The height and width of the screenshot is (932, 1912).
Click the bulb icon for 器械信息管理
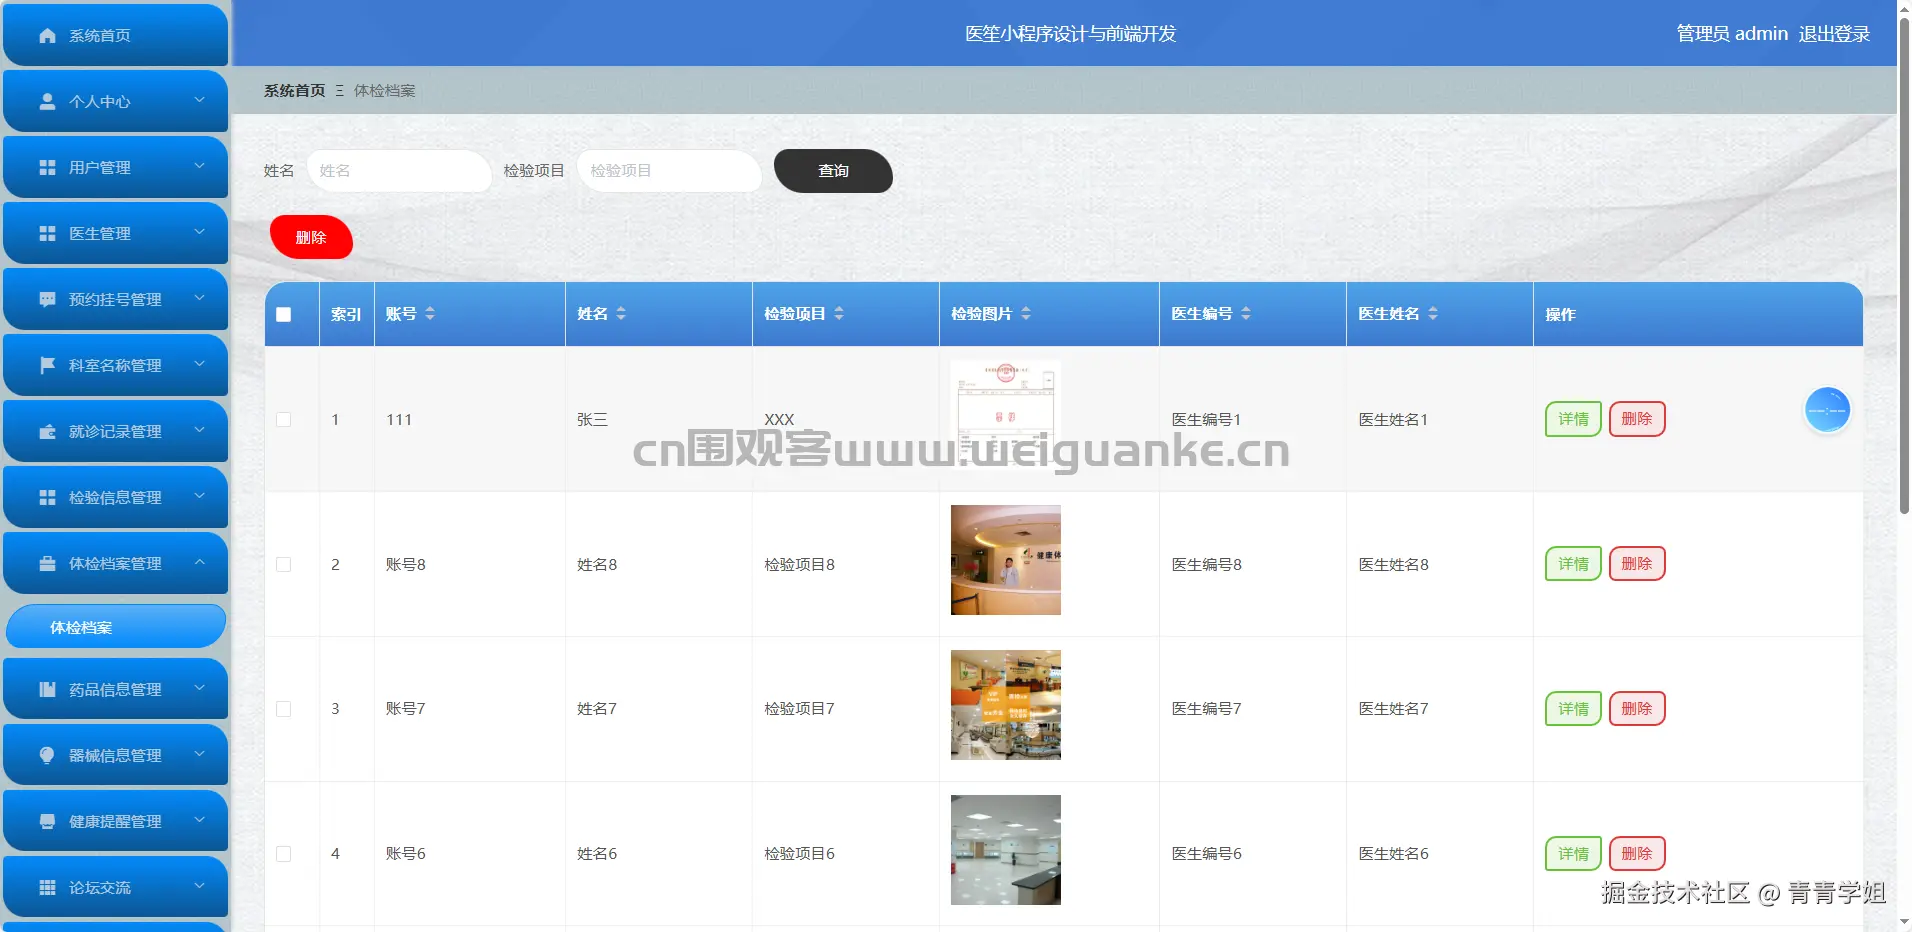point(47,756)
